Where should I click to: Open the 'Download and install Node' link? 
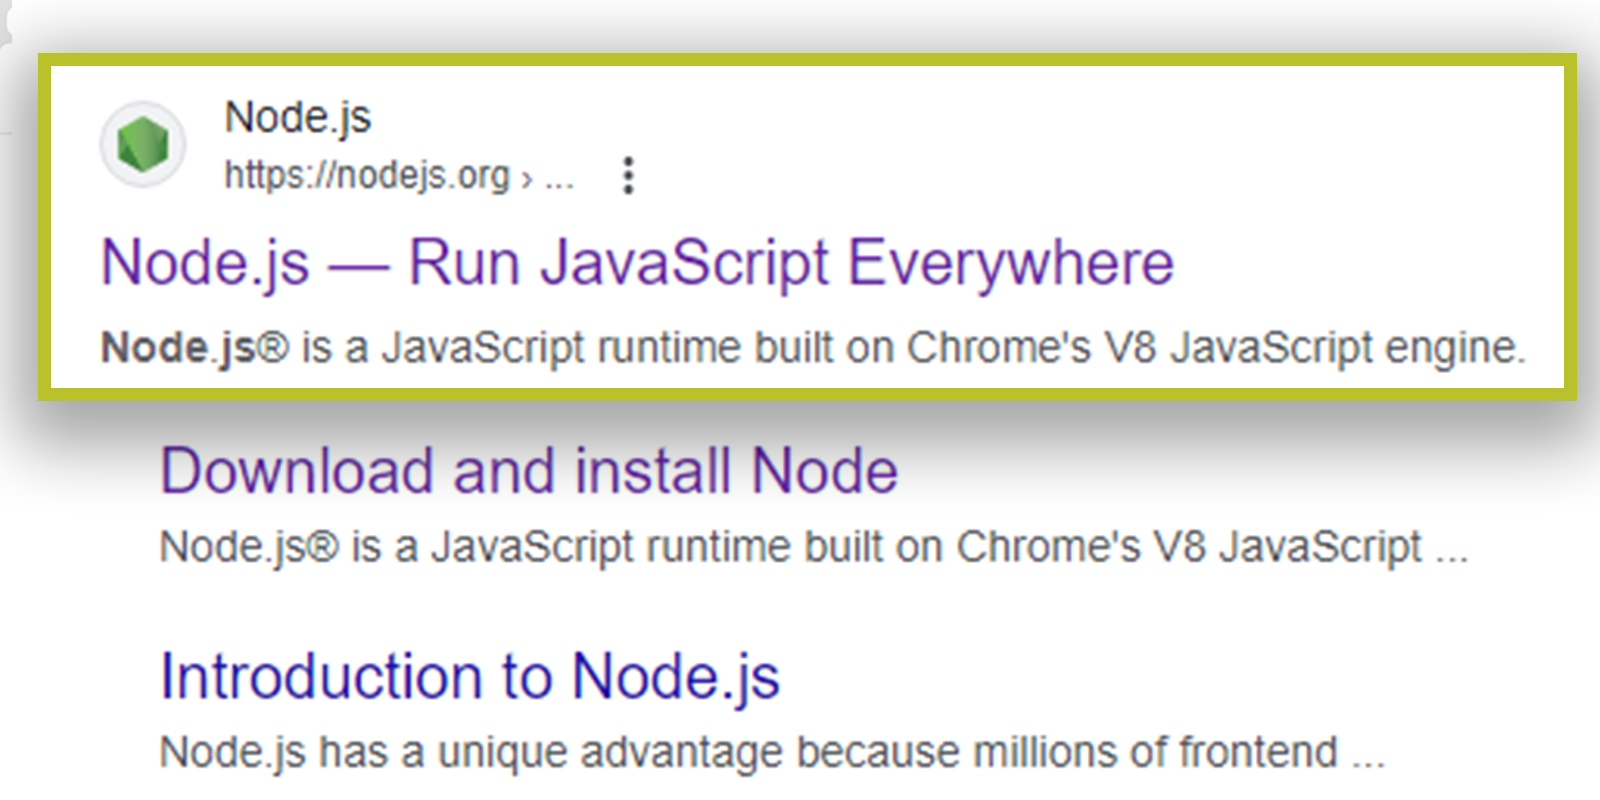click(x=529, y=471)
